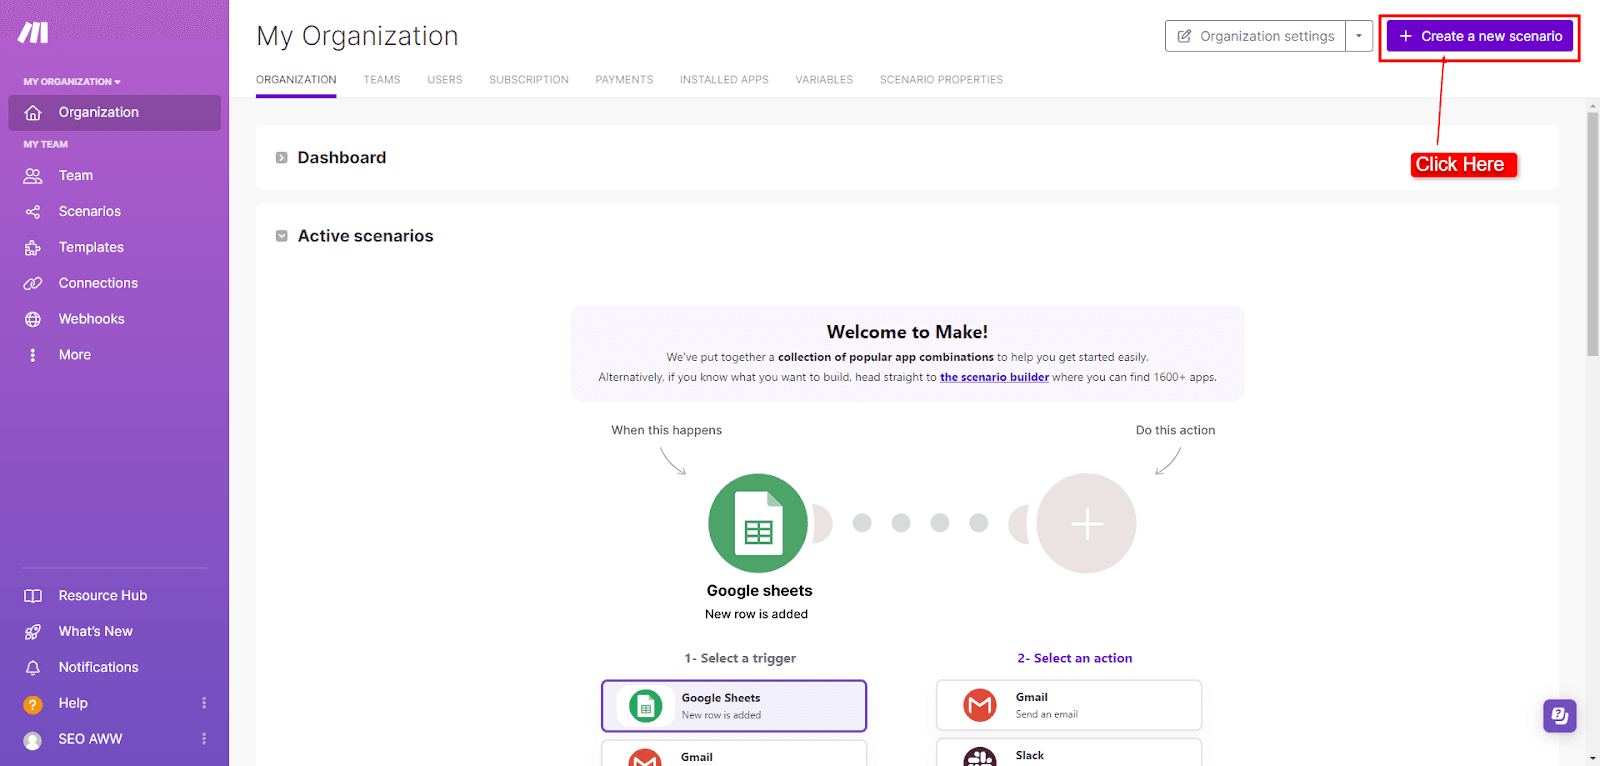The height and width of the screenshot is (766, 1600).
Task: Switch to the Users tab
Action: (x=445, y=80)
